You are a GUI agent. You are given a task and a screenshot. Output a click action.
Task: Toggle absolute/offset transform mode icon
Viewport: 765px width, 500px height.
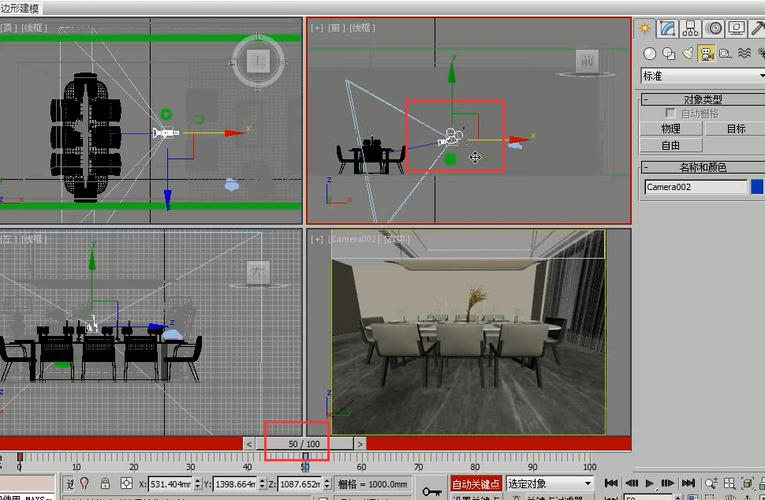(x=126, y=483)
